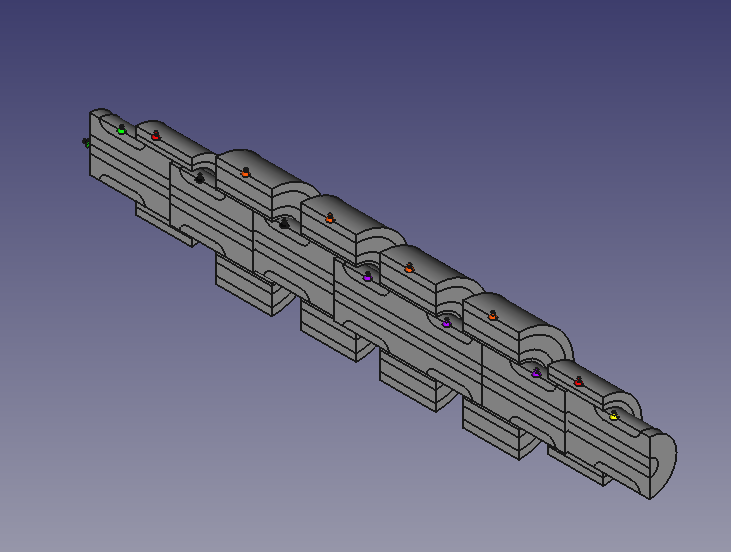Screen dimensions: 731x552
Task: Select the rightmost black marker
Action: pos(284,223)
